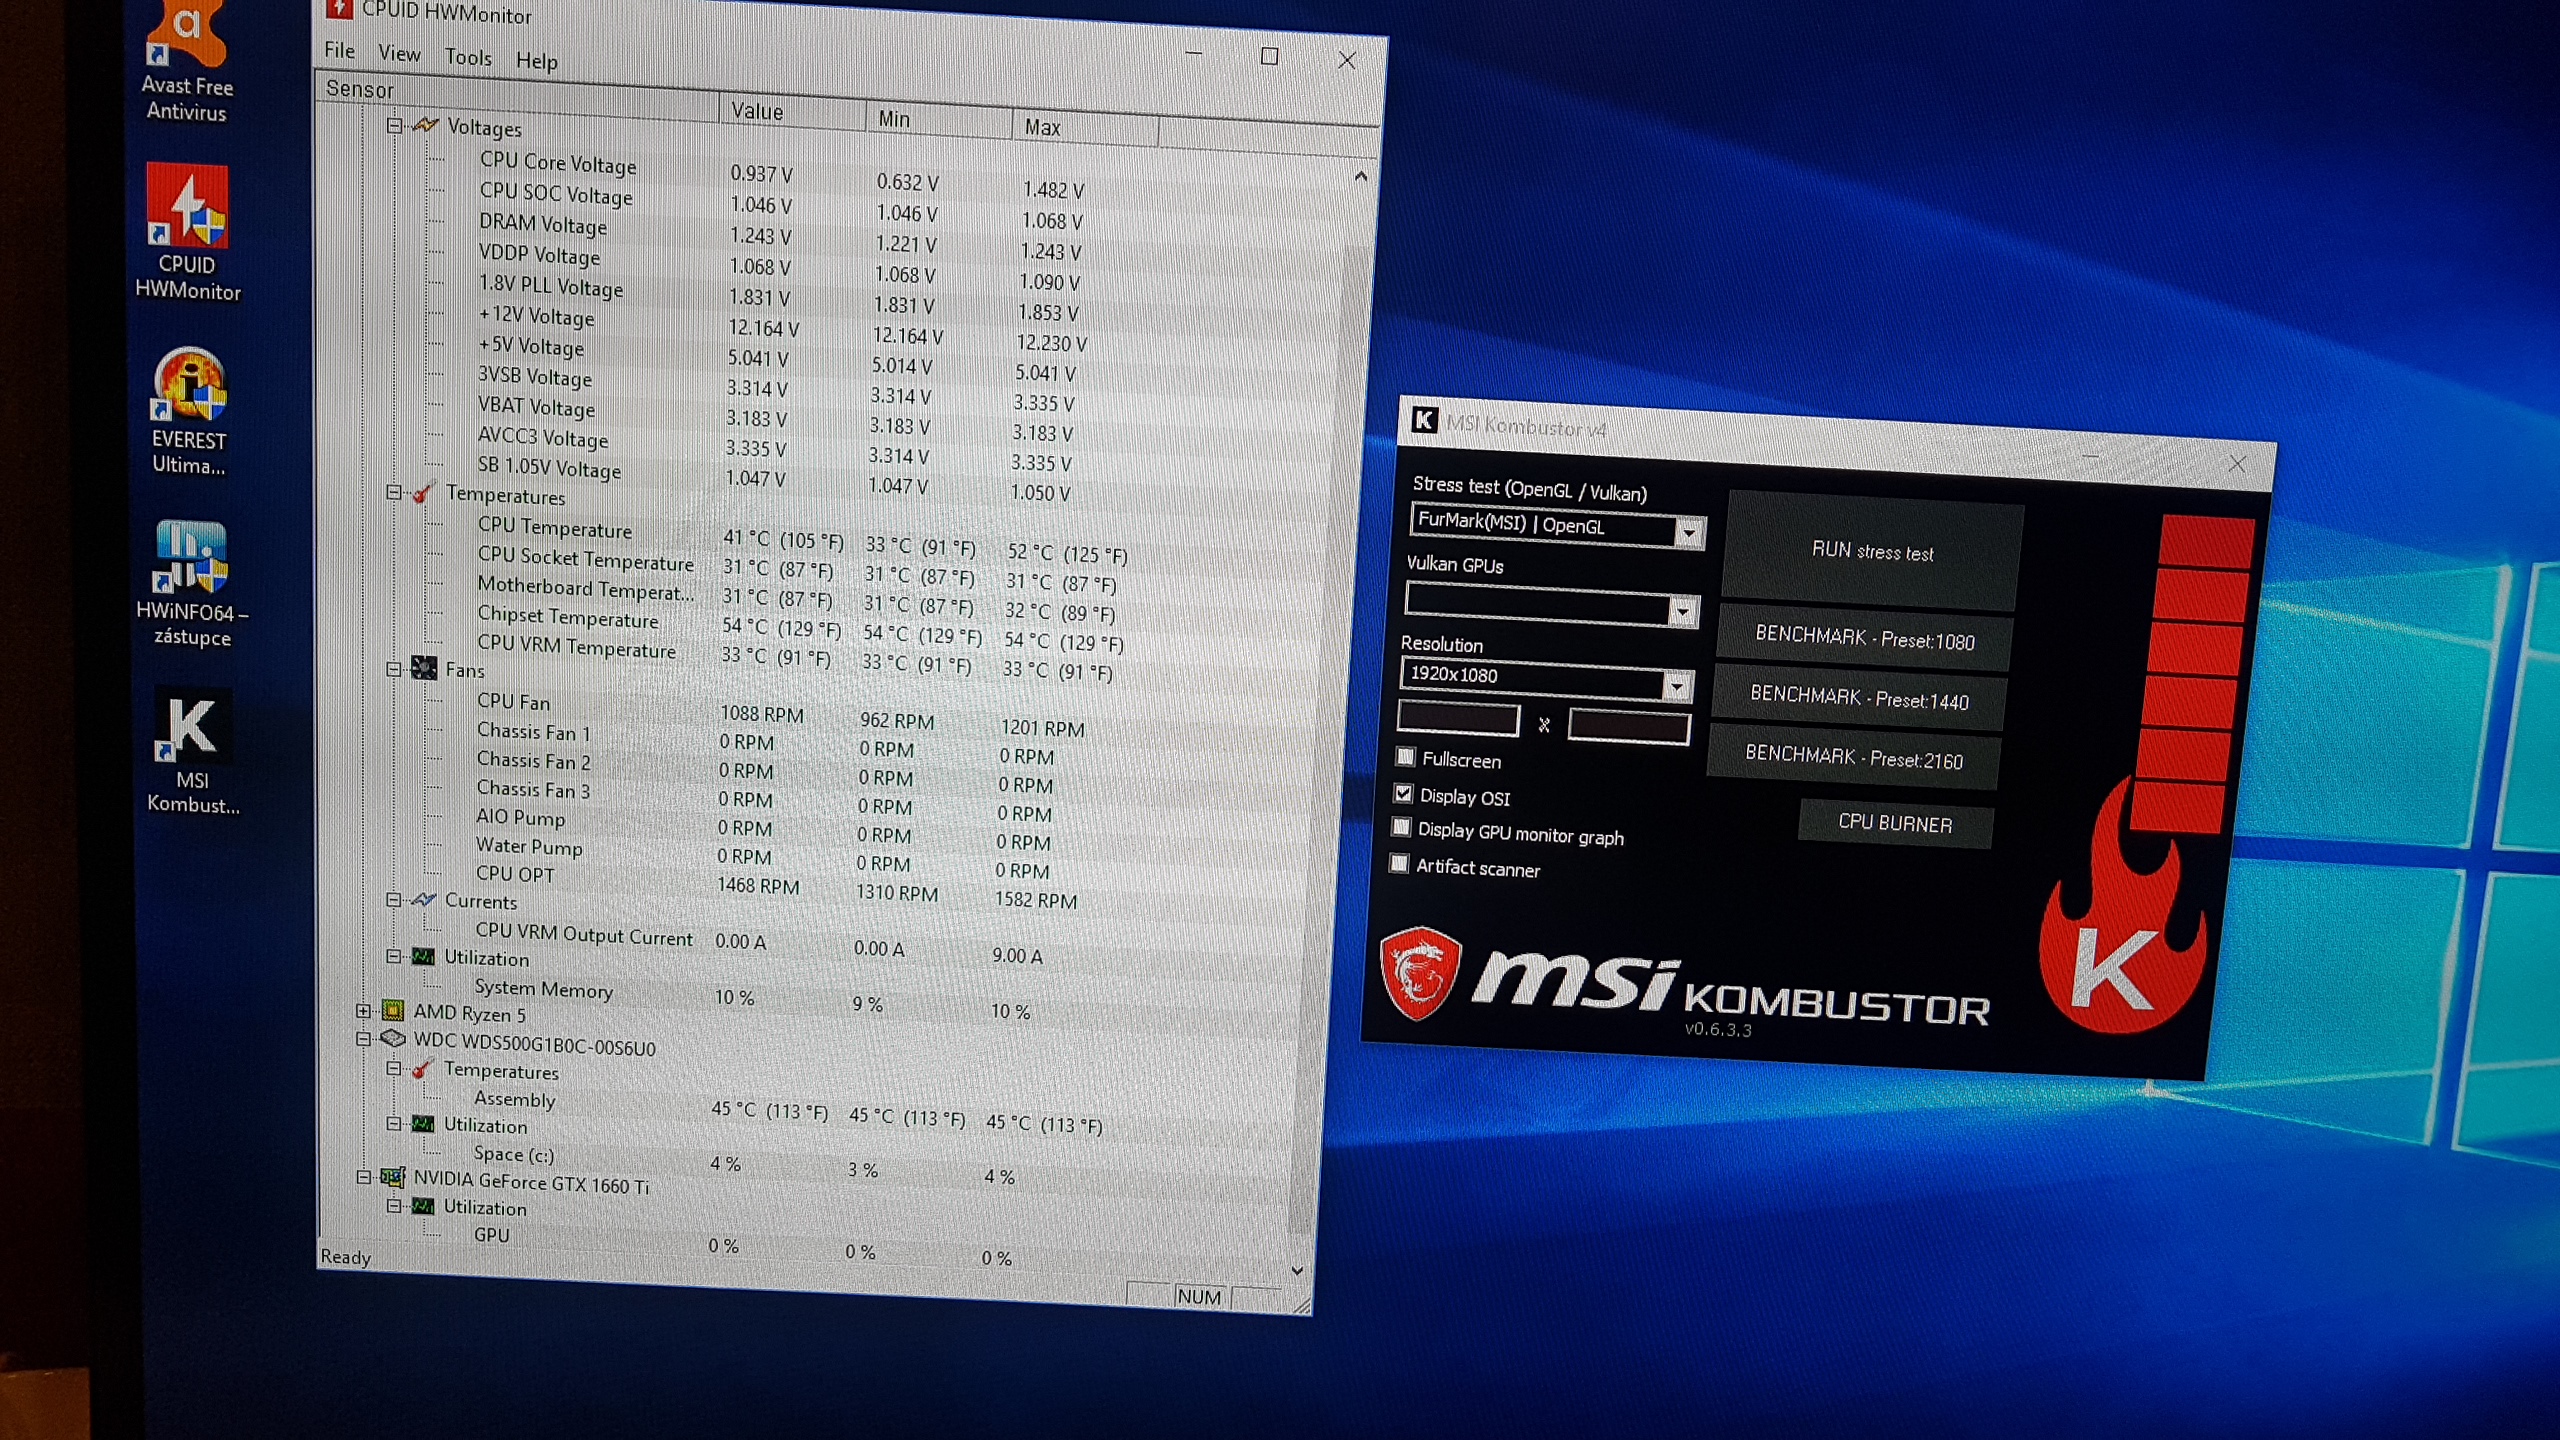Screen dimensions: 2560x1440
Task: Open the View menu in HWMonitor
Action: [399, 53]
